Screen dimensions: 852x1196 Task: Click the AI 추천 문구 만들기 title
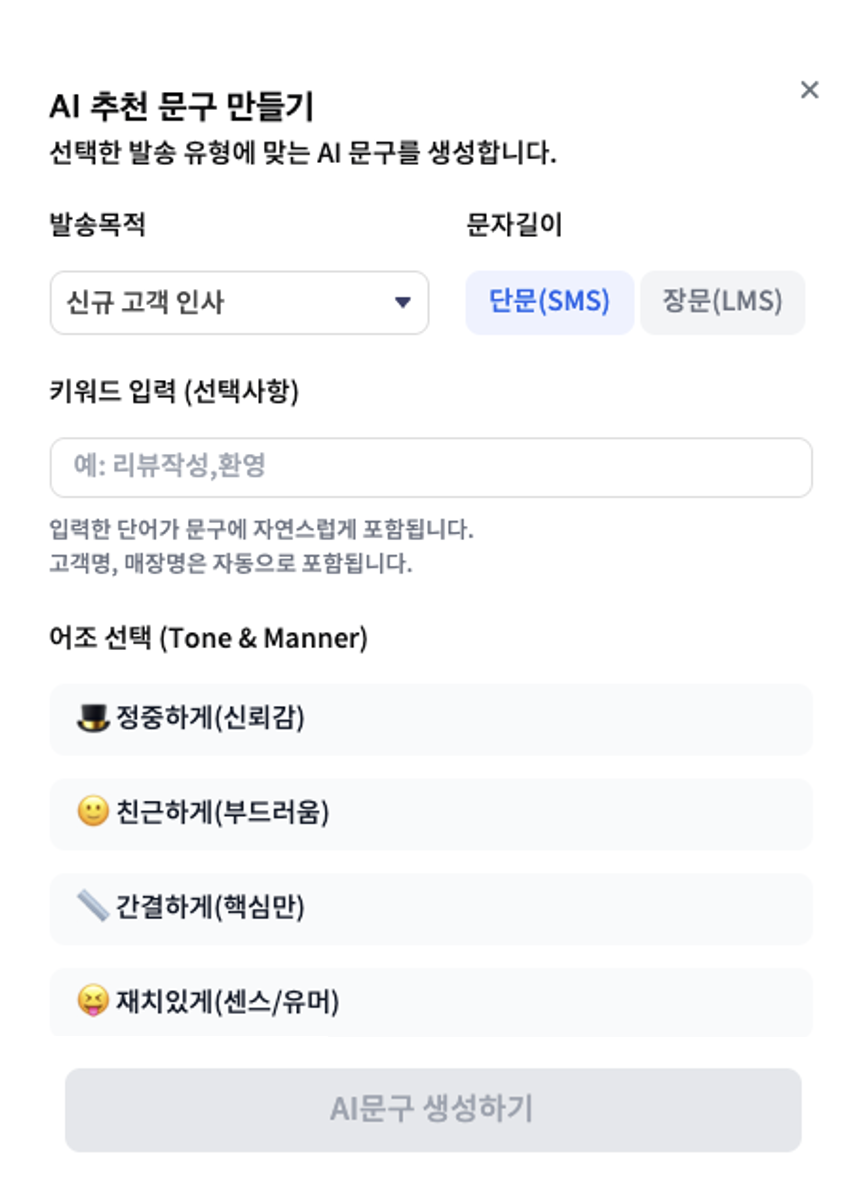[181, 107]
